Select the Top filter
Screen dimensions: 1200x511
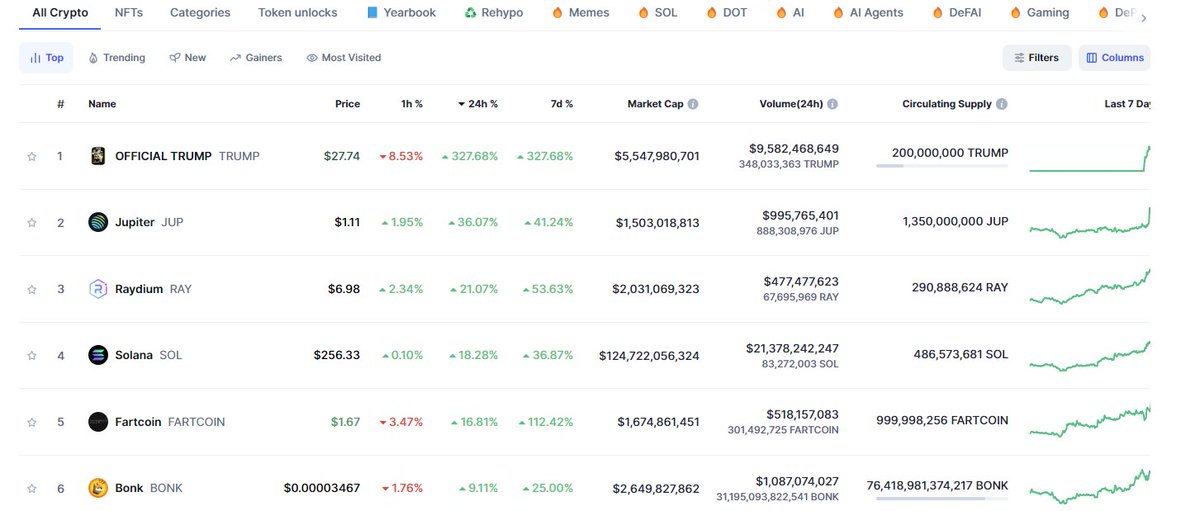[x=46, y=58]
